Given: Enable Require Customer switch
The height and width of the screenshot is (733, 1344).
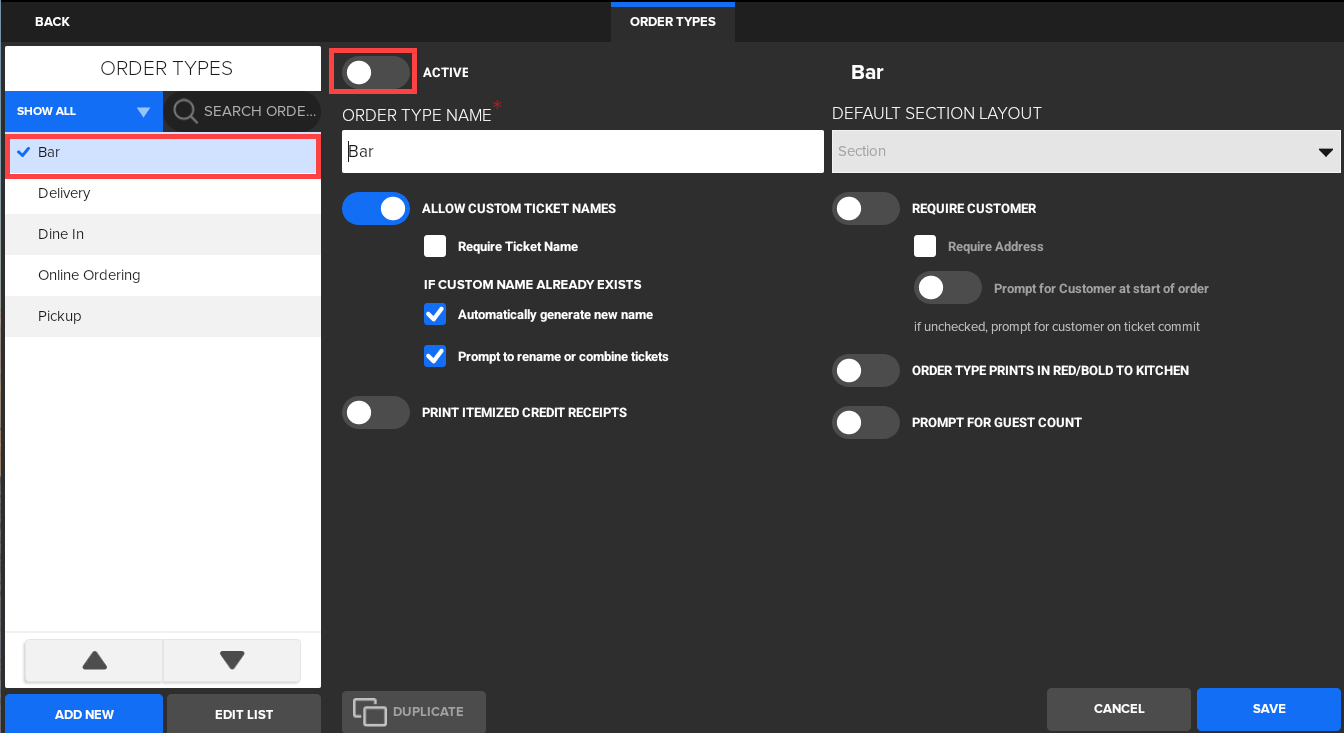Looking at the screenshot, I should [x=866, y=208].
